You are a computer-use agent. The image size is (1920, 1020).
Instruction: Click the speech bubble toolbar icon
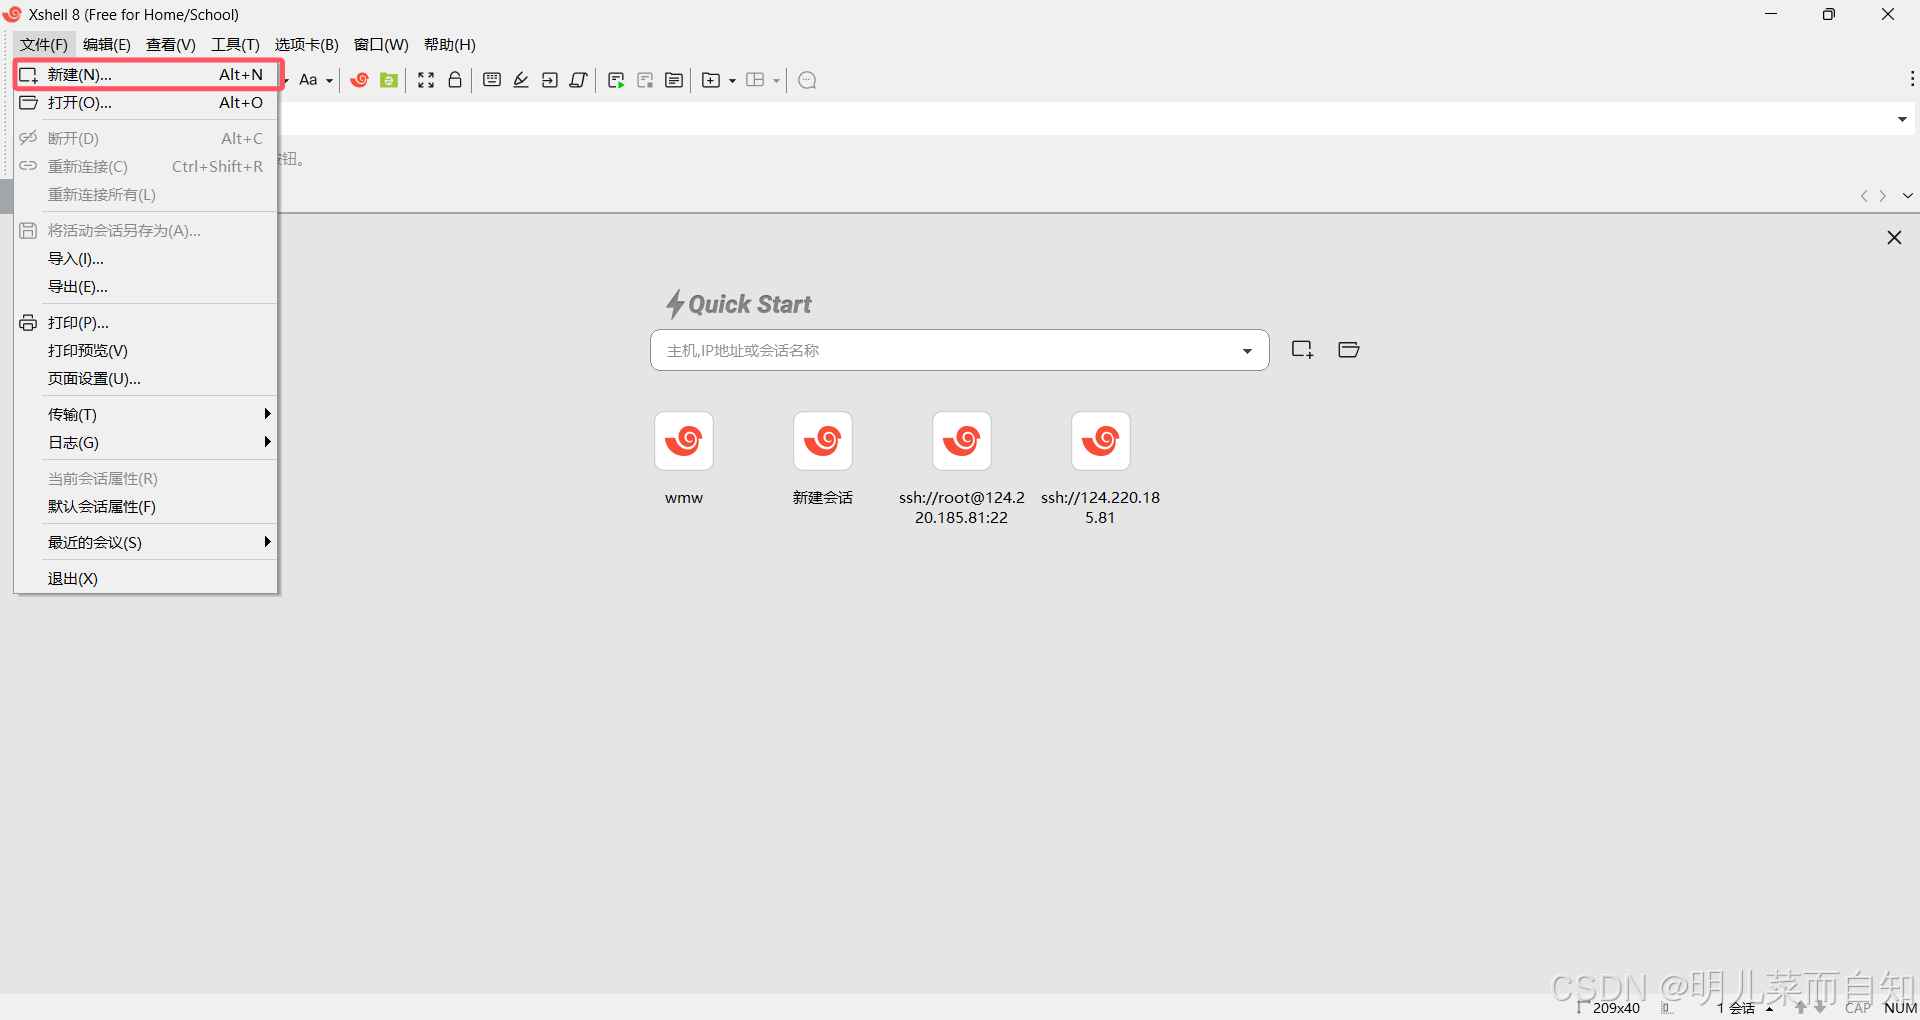point(808,80)
